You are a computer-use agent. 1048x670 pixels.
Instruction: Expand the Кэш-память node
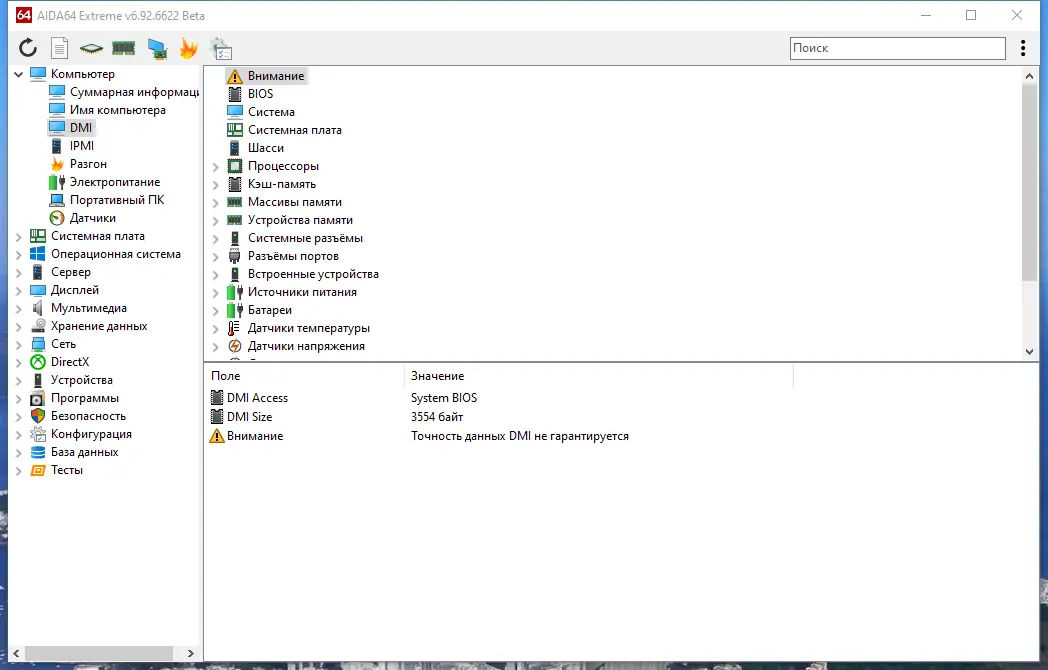(x=216, y=185)
